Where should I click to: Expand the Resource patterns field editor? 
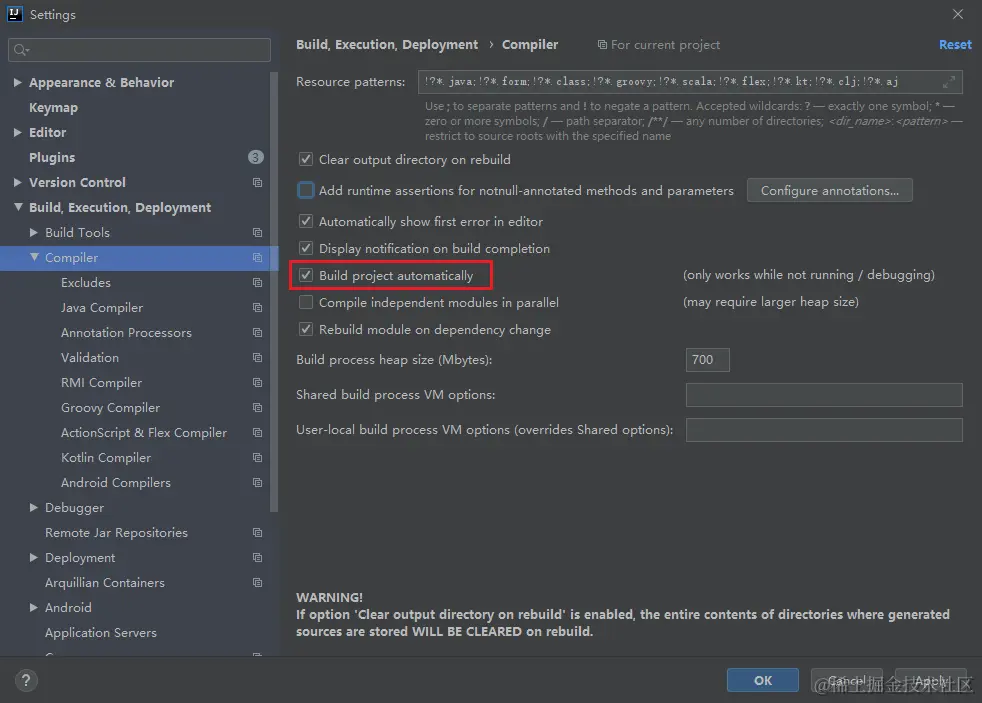pos(949,81)
